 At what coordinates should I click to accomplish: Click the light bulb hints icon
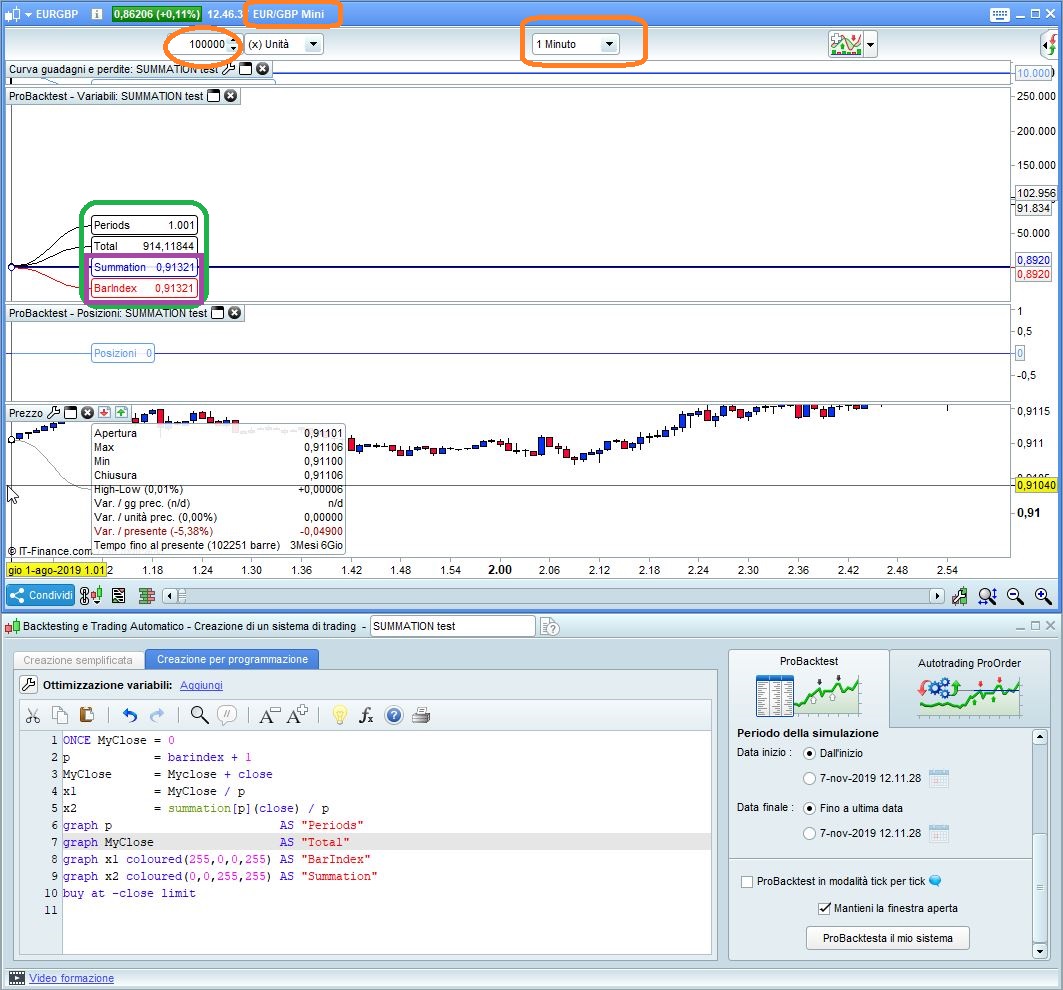[340, 715]
